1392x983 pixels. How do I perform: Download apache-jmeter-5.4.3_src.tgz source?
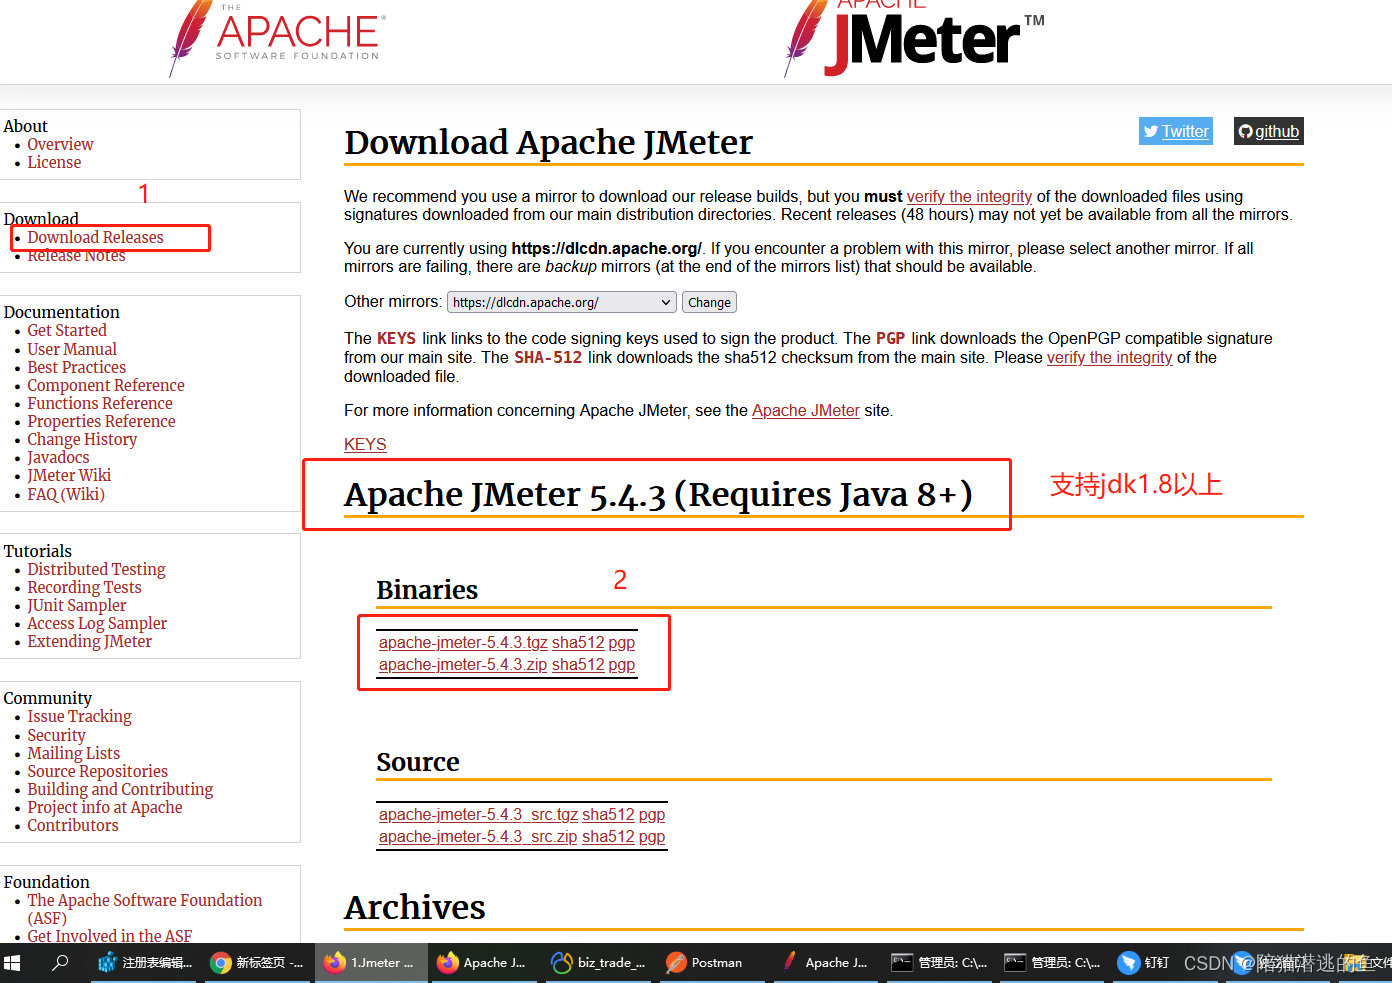click(x=478, y=814)
